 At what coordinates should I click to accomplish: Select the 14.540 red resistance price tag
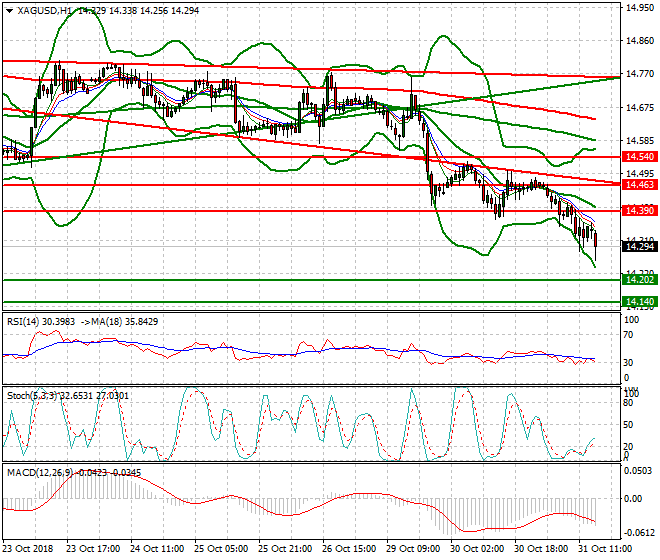click(x=639, y=157)
